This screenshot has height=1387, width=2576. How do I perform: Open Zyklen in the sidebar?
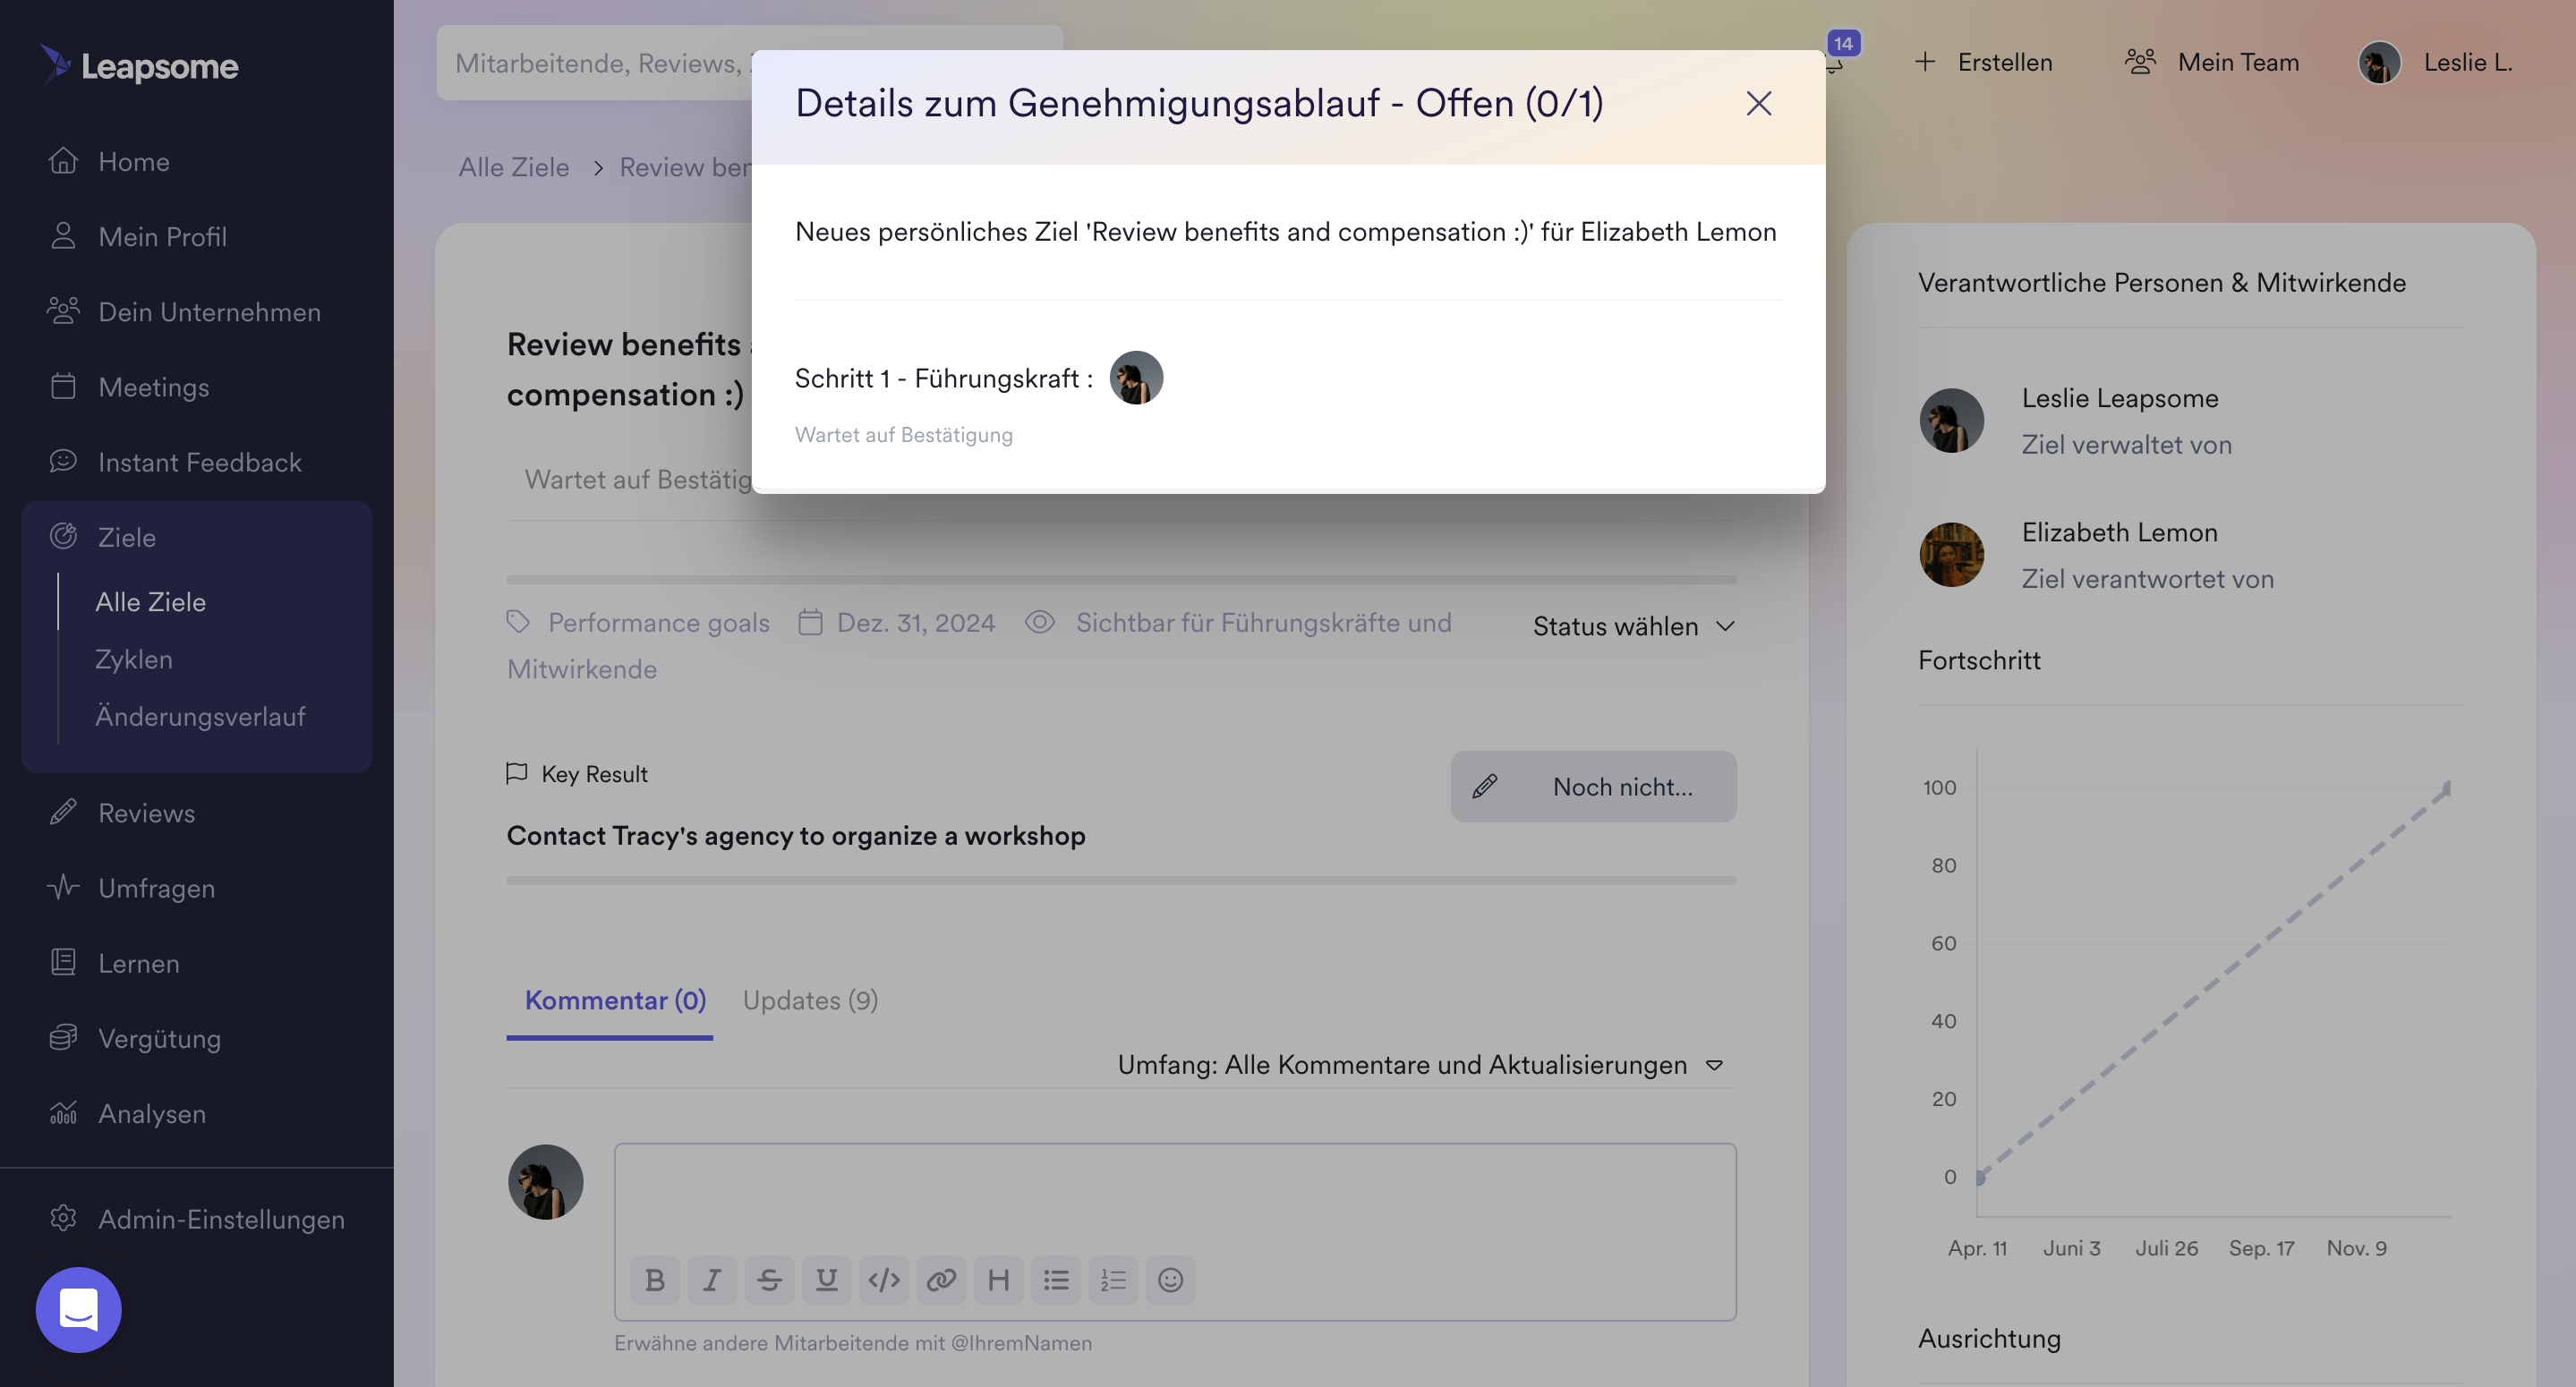134,659
